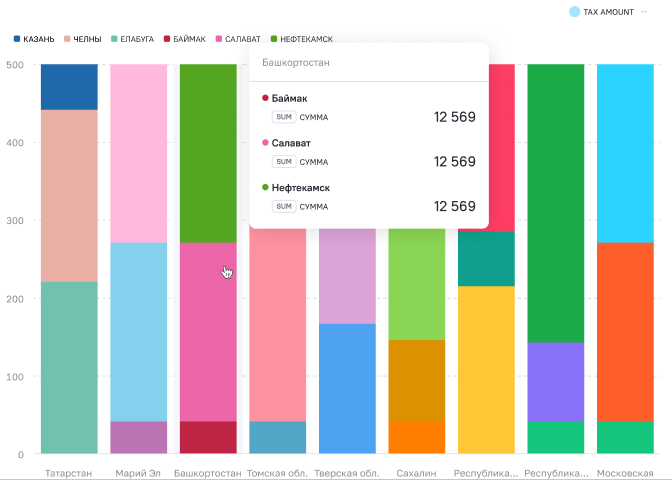Click the purple segment of the Республика bar
This screenshot has height=480, width=672.
point(556,382)
